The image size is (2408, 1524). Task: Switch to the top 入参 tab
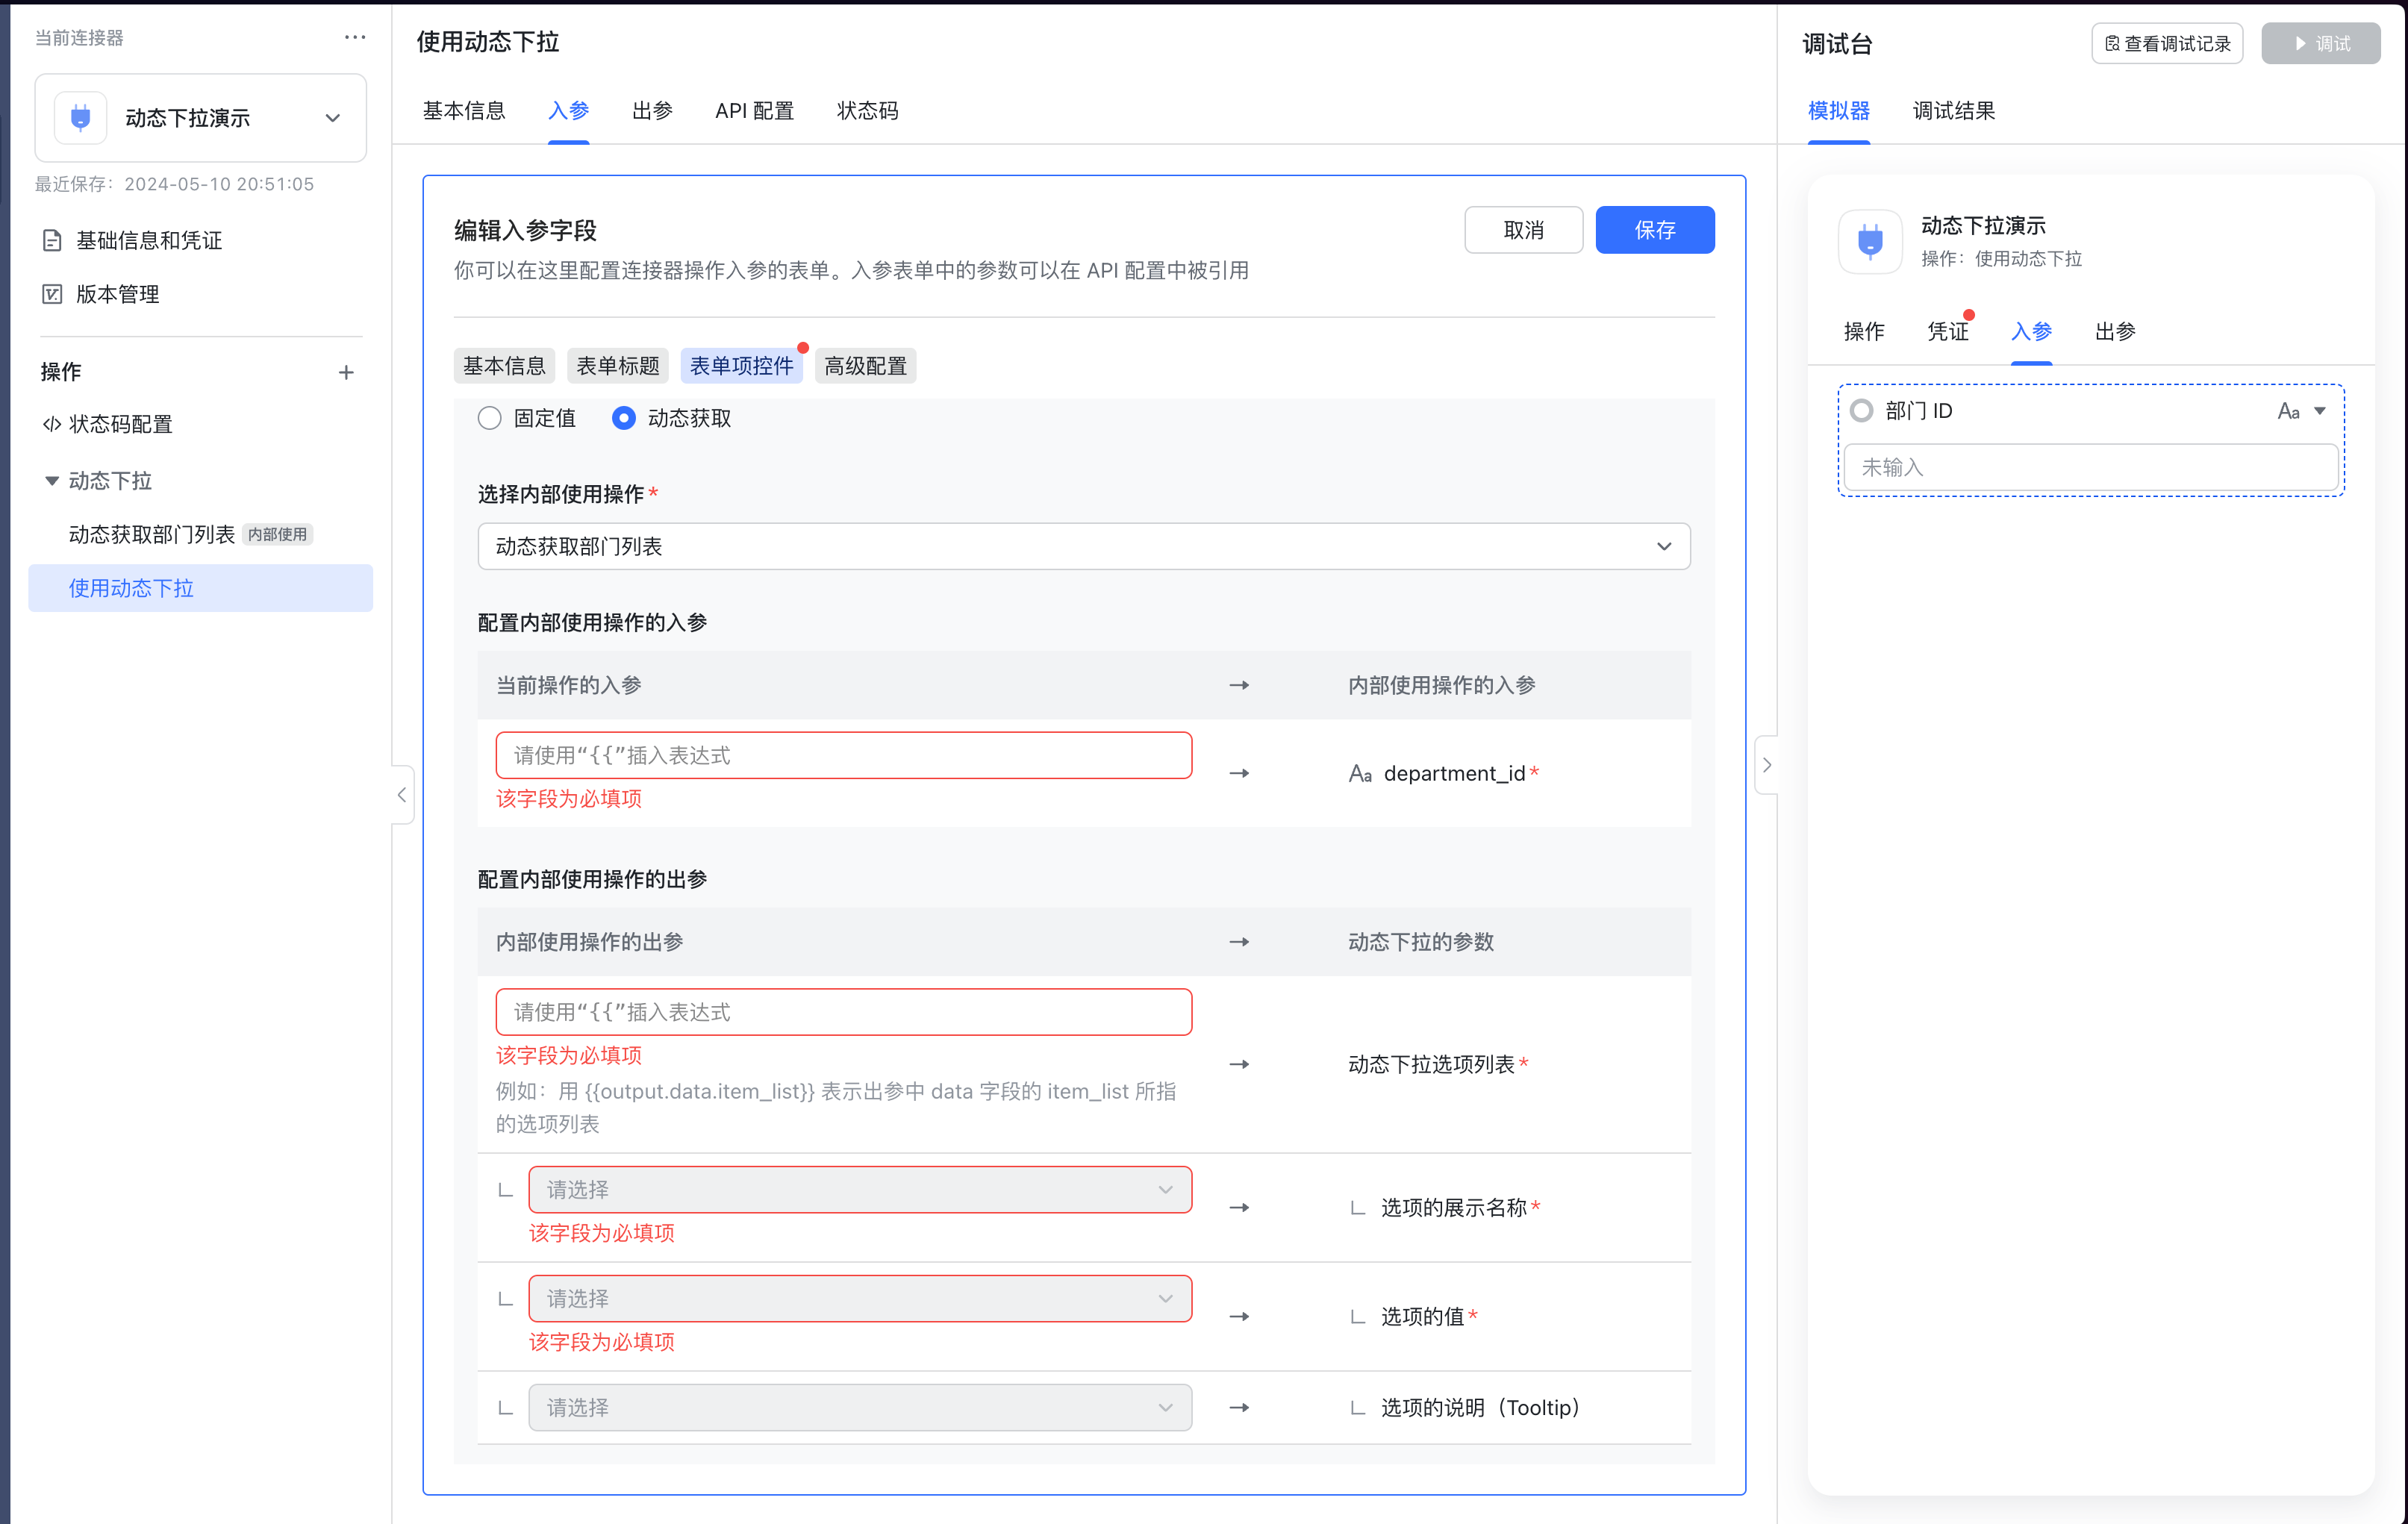tap(568, 111)
